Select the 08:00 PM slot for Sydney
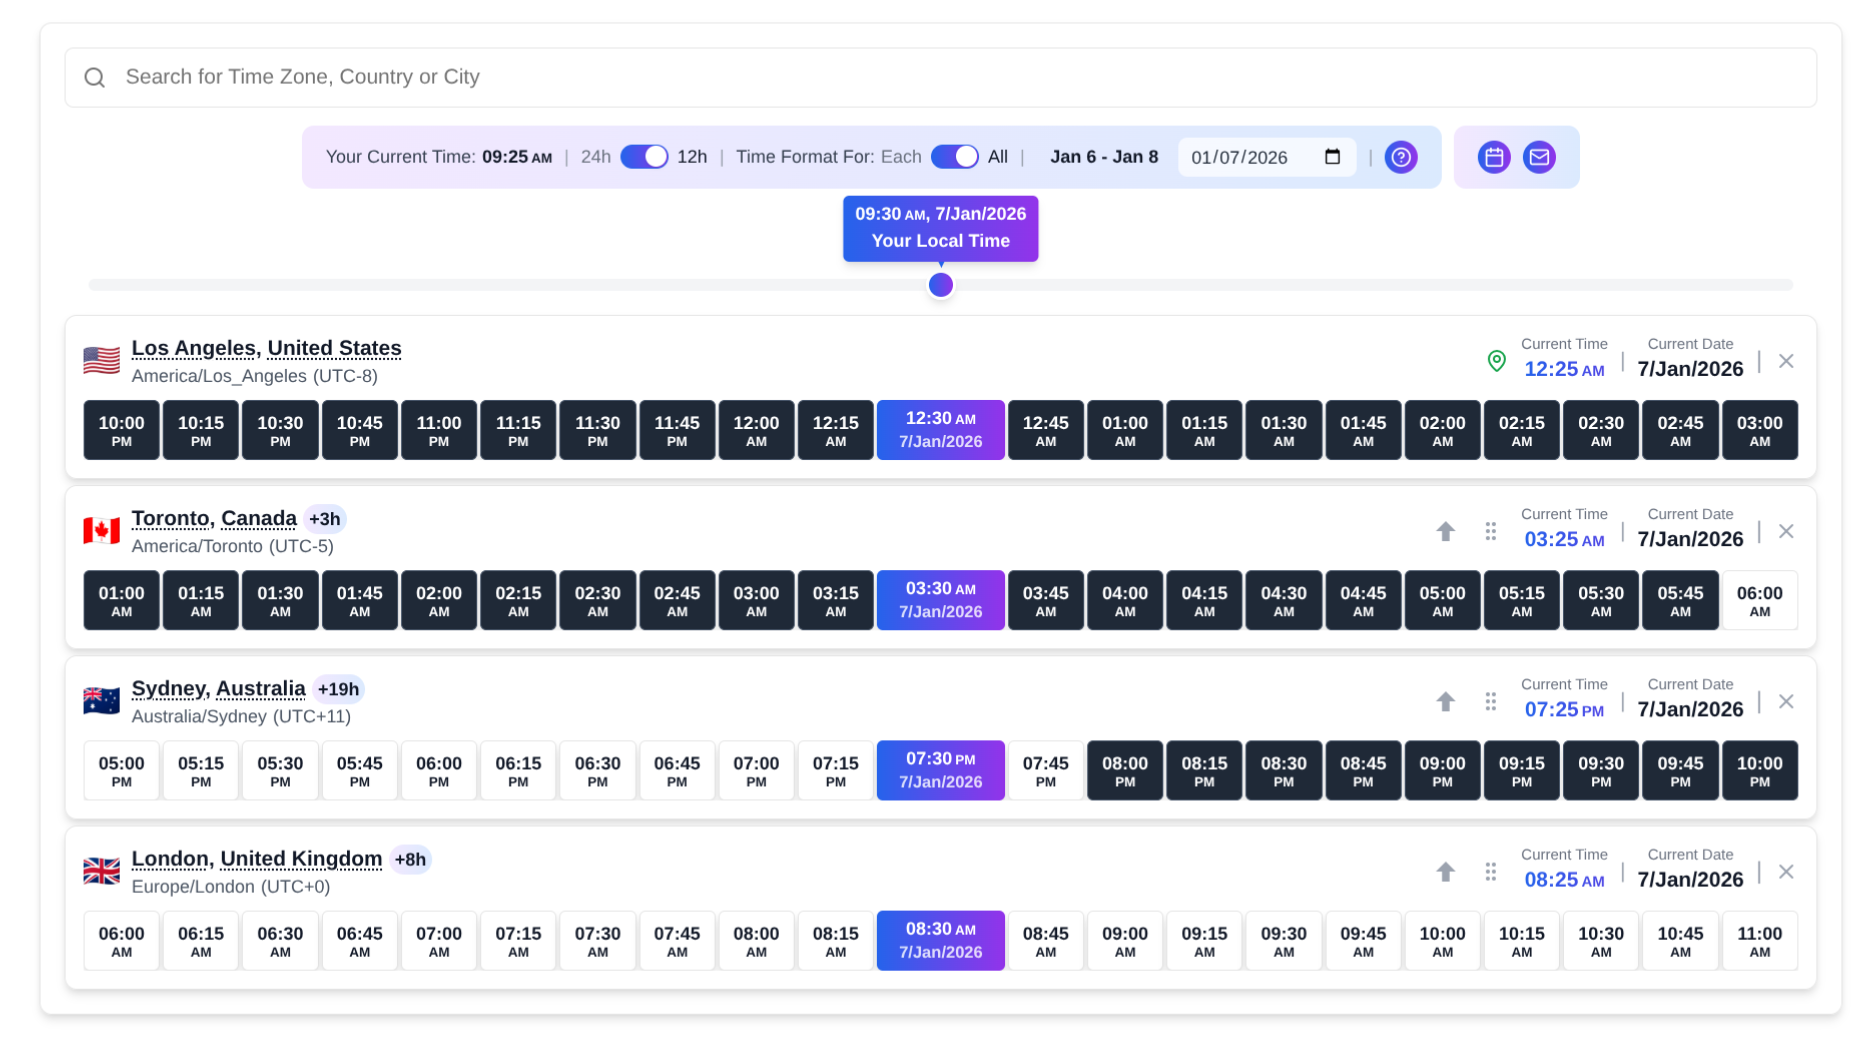The width and height of the screenshot is (1876, 1042). pyautogui.click(x=1124, y=770)
